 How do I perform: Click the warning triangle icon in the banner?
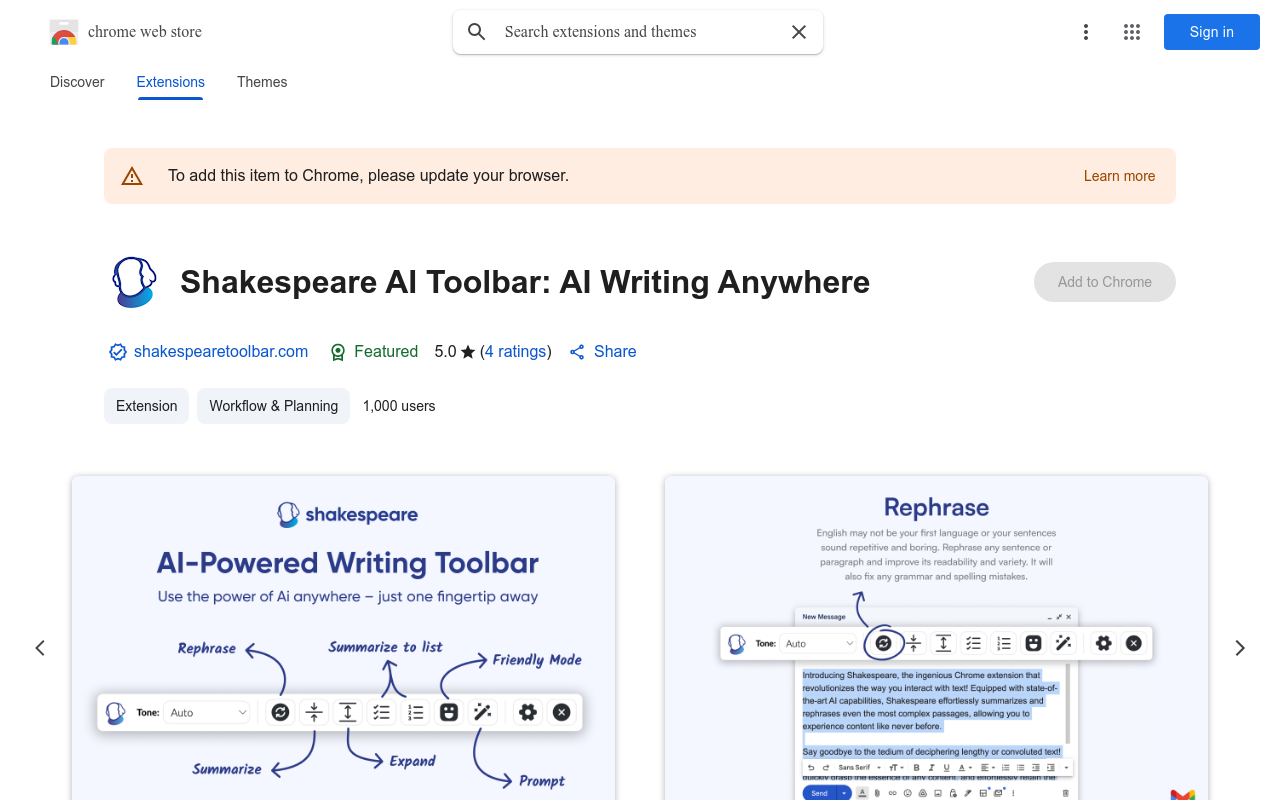click(x=132, y=176)
